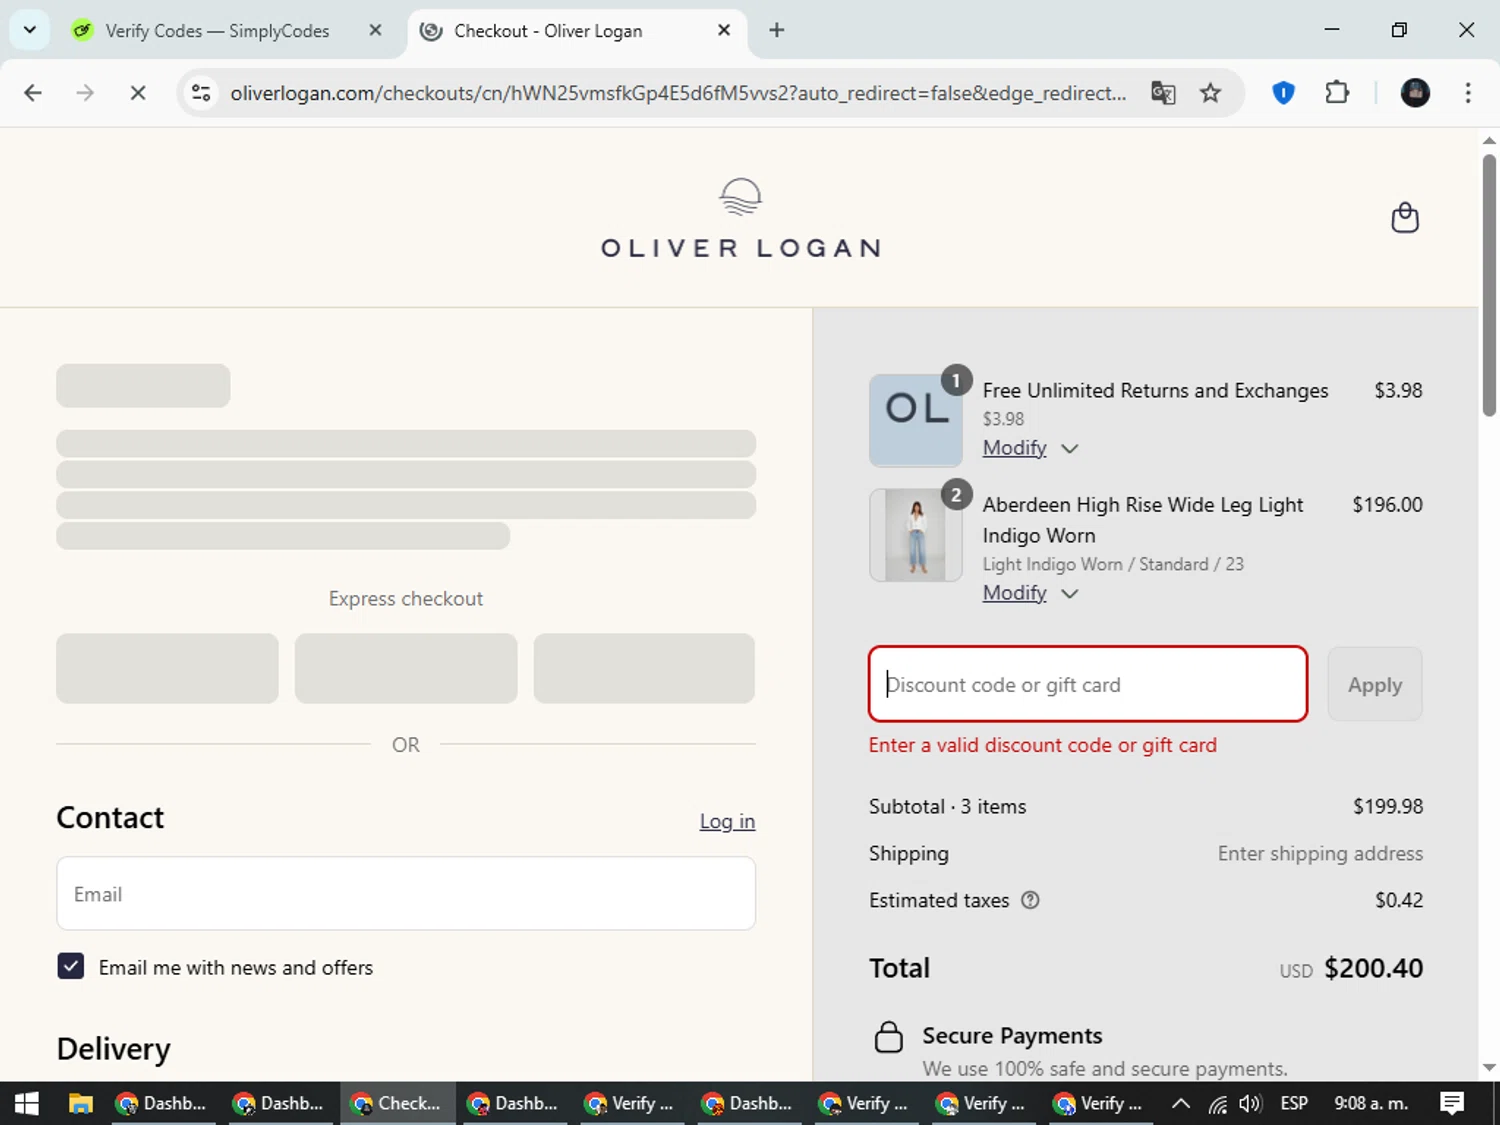
Task: Open the volume speaker tray icon
Action: [x=1250, y=1103]
